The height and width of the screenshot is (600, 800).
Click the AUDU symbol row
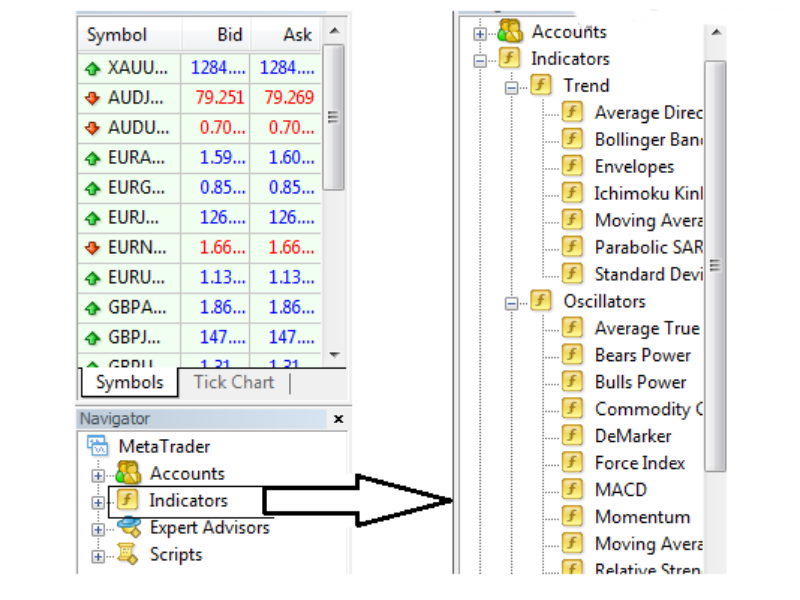(x=199, y=128)
